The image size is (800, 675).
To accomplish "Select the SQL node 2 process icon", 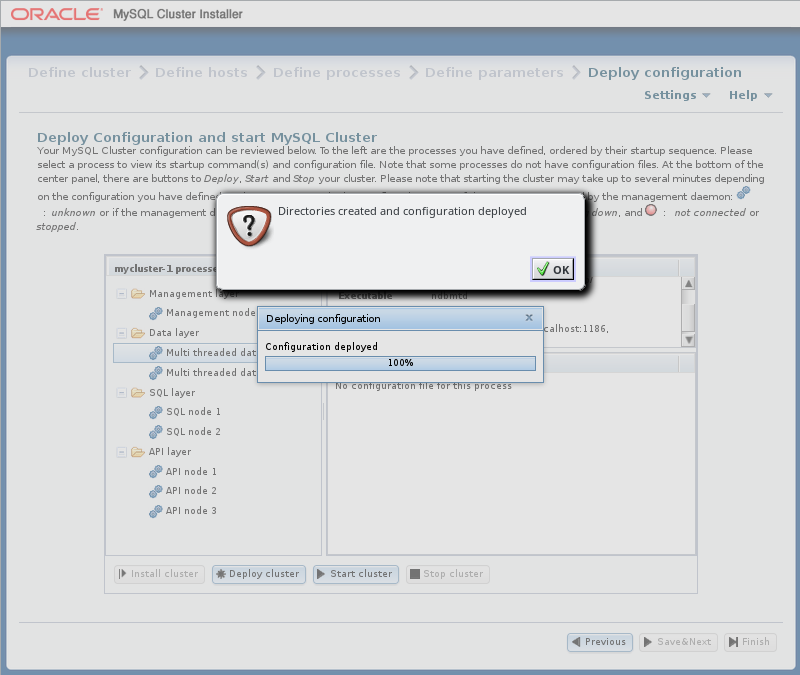I will tap(155, 432).
